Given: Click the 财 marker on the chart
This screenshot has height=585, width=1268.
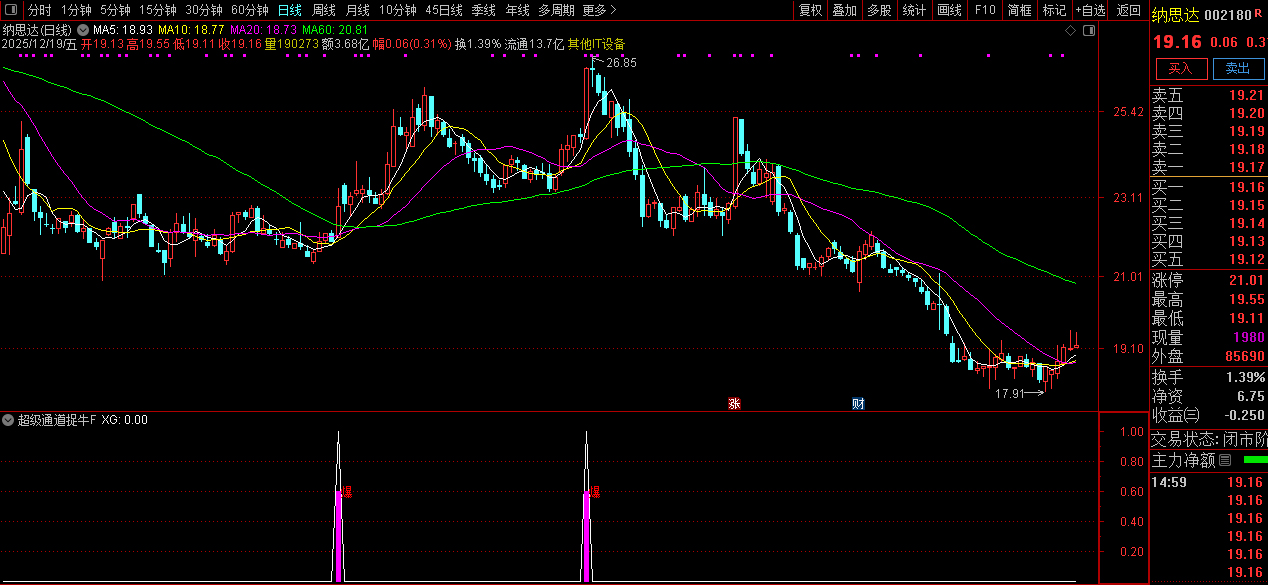Looking at the screenshot, I should coord(858,404).
